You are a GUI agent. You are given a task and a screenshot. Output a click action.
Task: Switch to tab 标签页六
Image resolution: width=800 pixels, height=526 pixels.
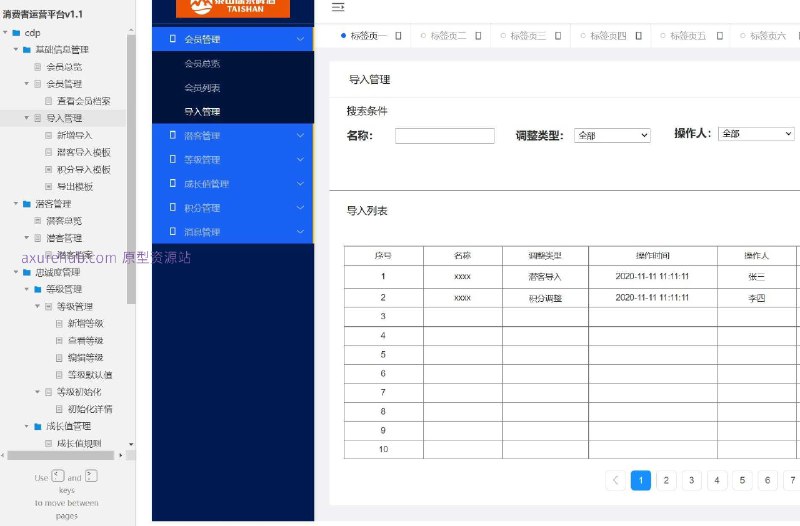click(x=768, y=36)
